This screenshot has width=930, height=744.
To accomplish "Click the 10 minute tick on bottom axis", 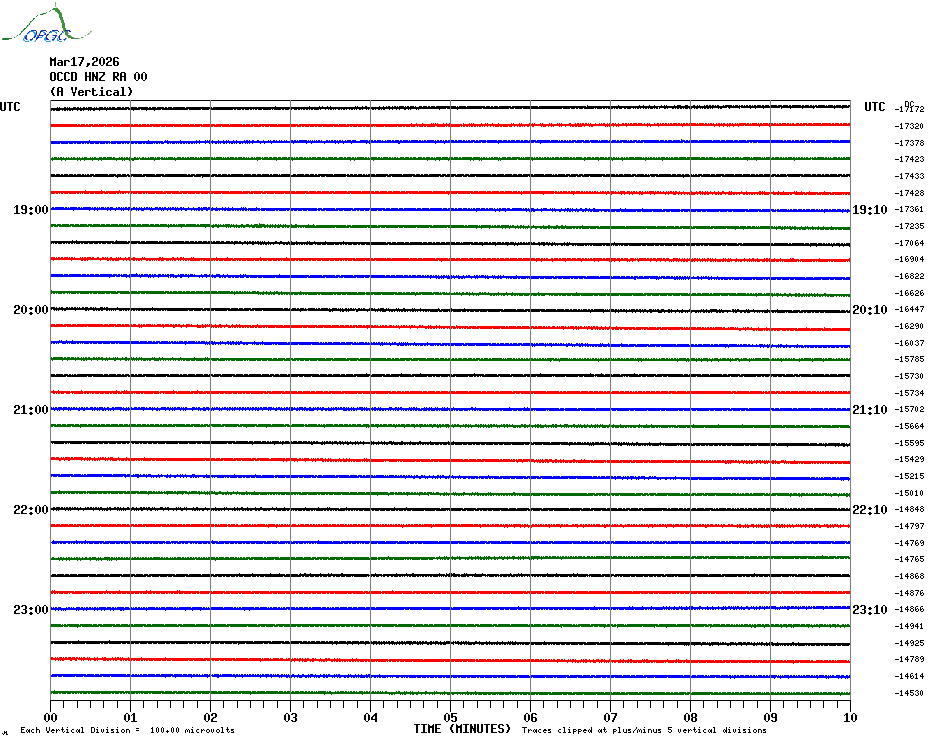I will click(x=849, y=717).
